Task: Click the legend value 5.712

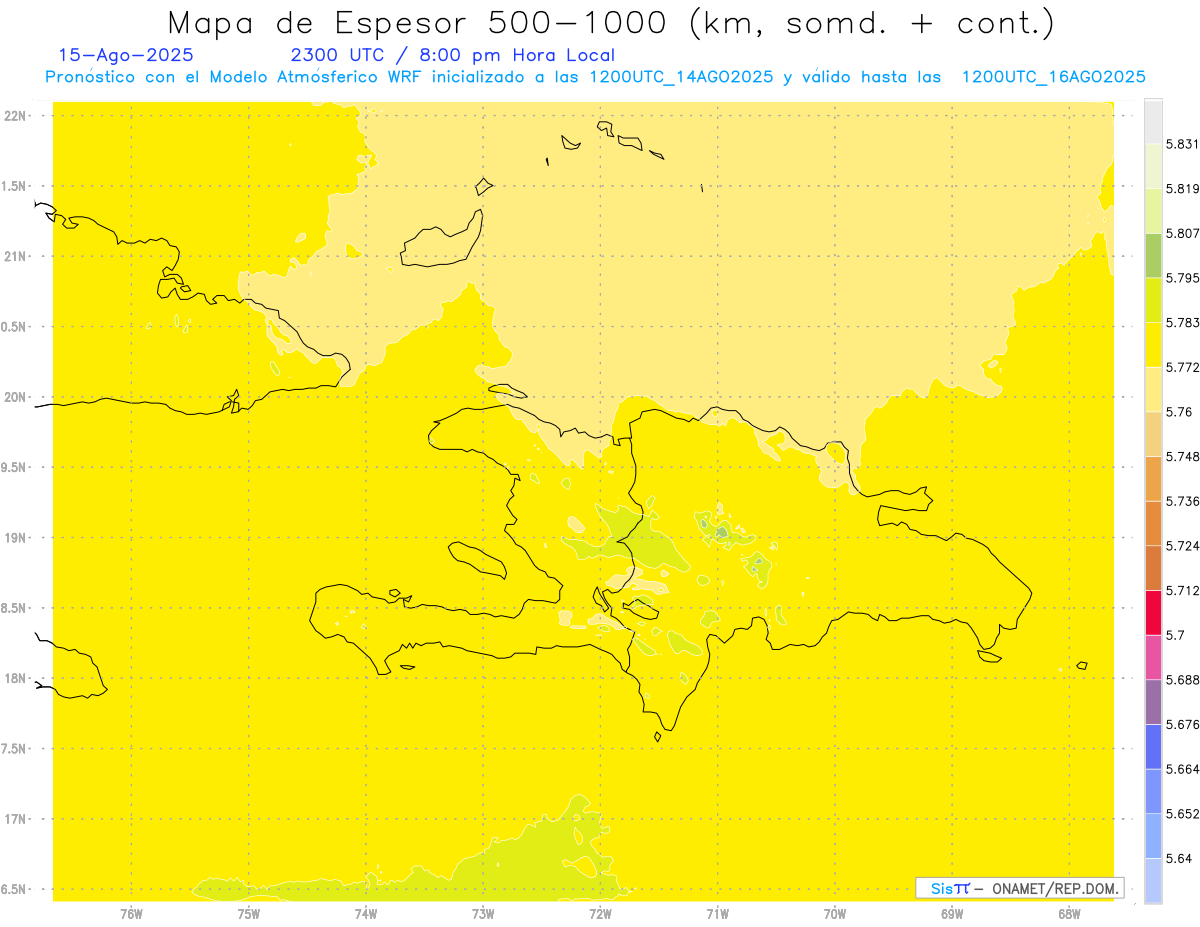Action: pos(1182,590)
